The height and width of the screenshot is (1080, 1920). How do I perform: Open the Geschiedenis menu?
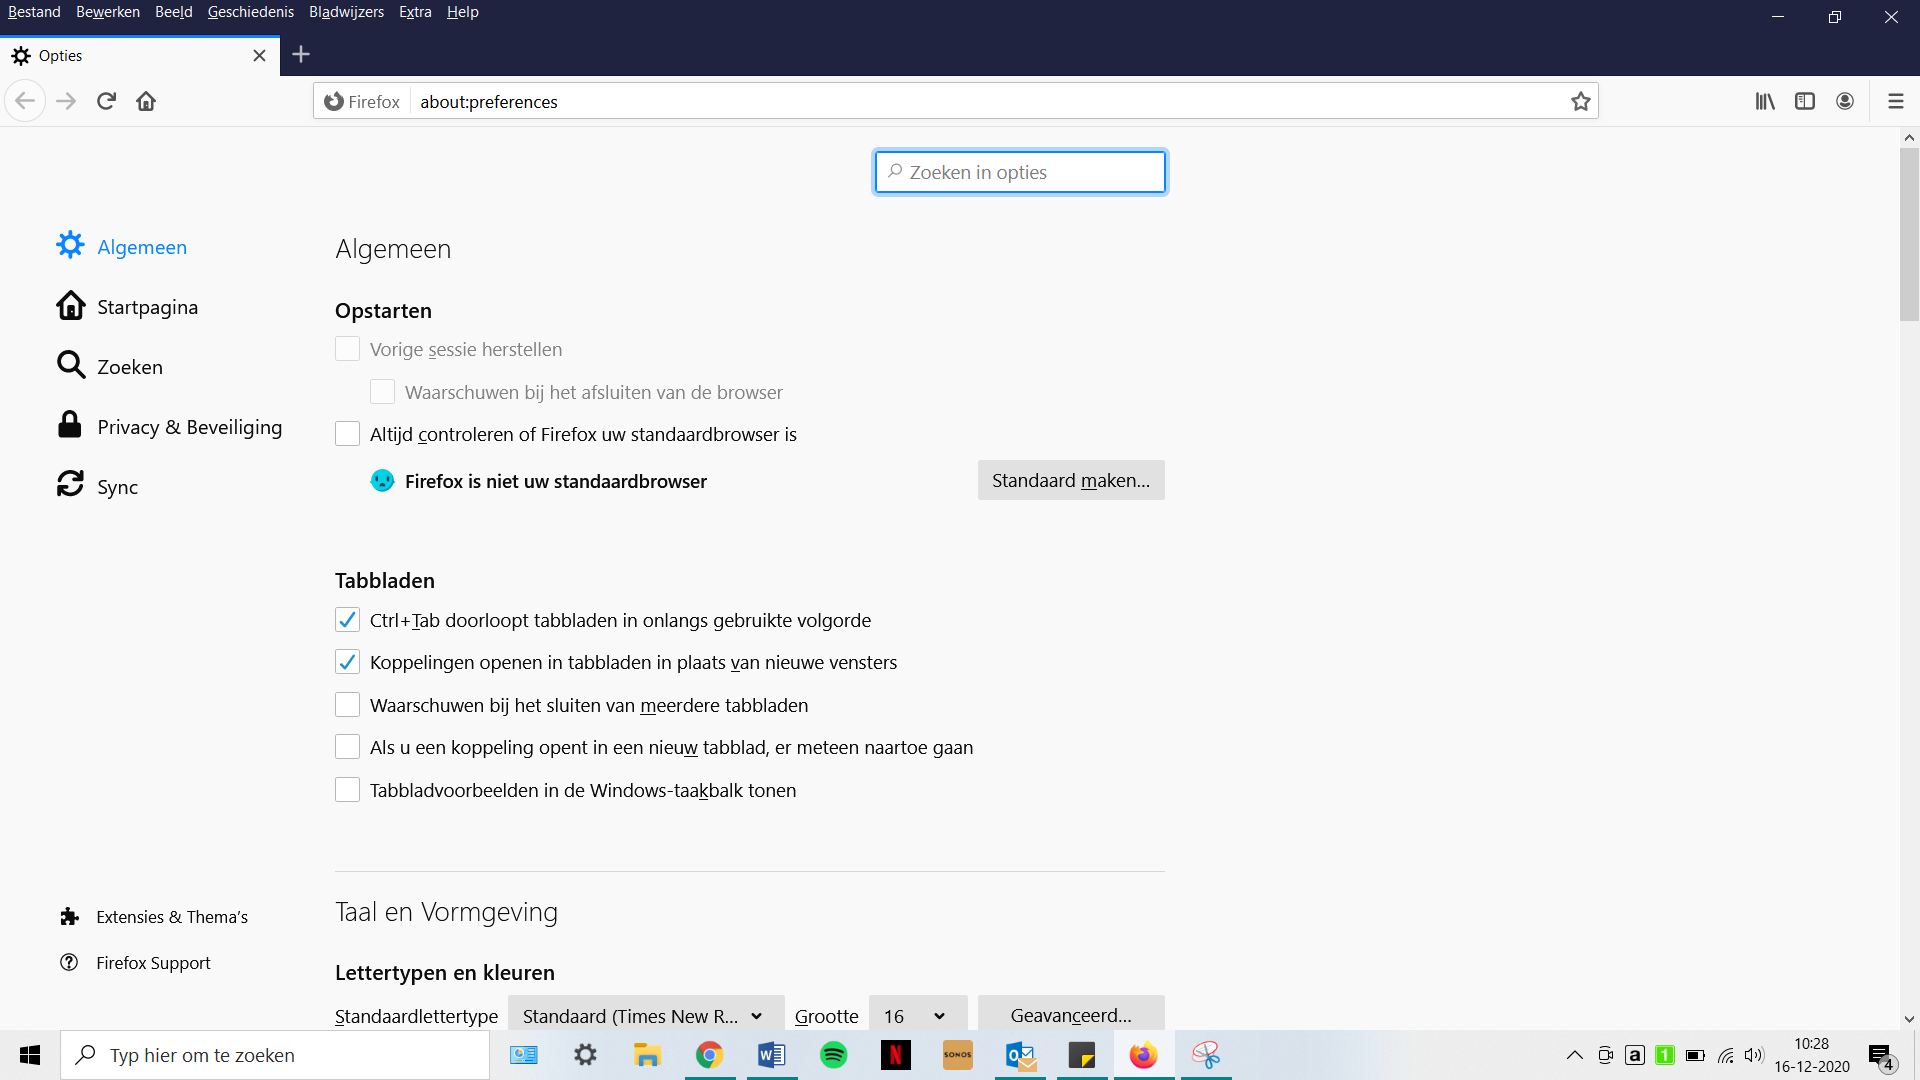[x=250, y=12]
